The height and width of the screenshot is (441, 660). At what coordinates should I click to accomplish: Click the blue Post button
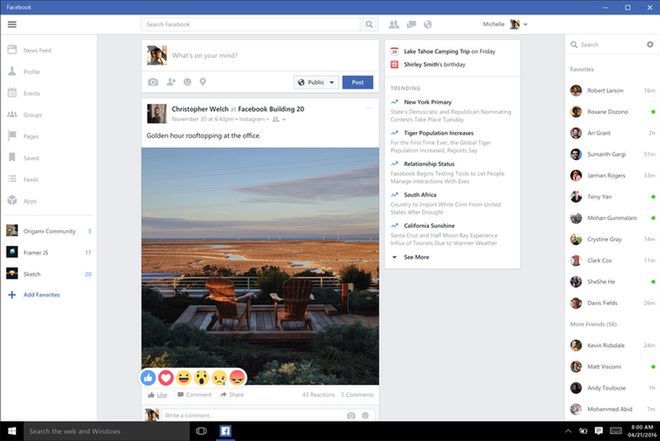coord(357,82)
